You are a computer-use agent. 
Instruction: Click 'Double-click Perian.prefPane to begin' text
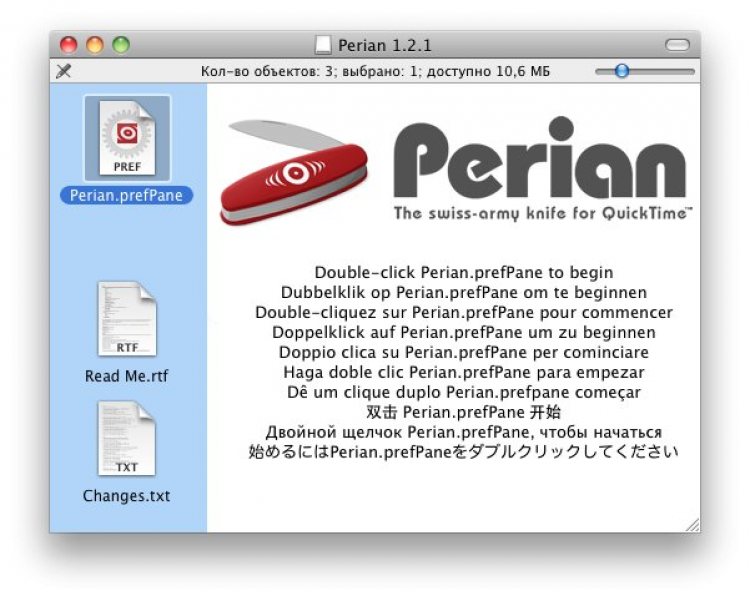point(463,272)
